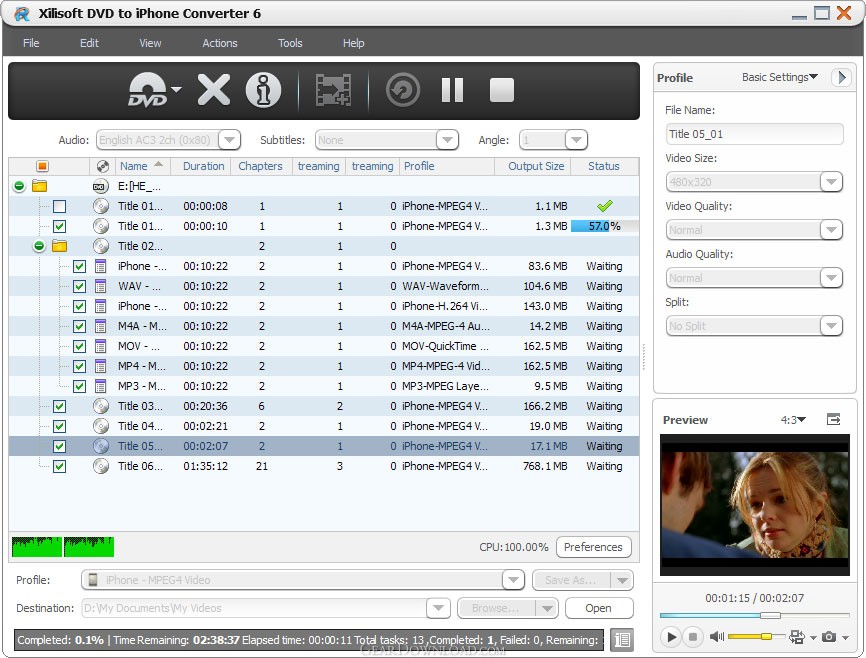Collapse the Title 02 tree node
The width and height of the screenshot is (866, 658).
pos(39,246)
